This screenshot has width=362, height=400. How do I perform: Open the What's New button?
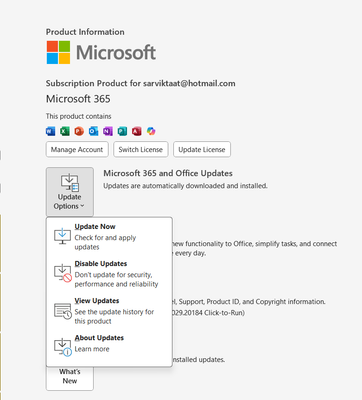click(x=70, y=376)
